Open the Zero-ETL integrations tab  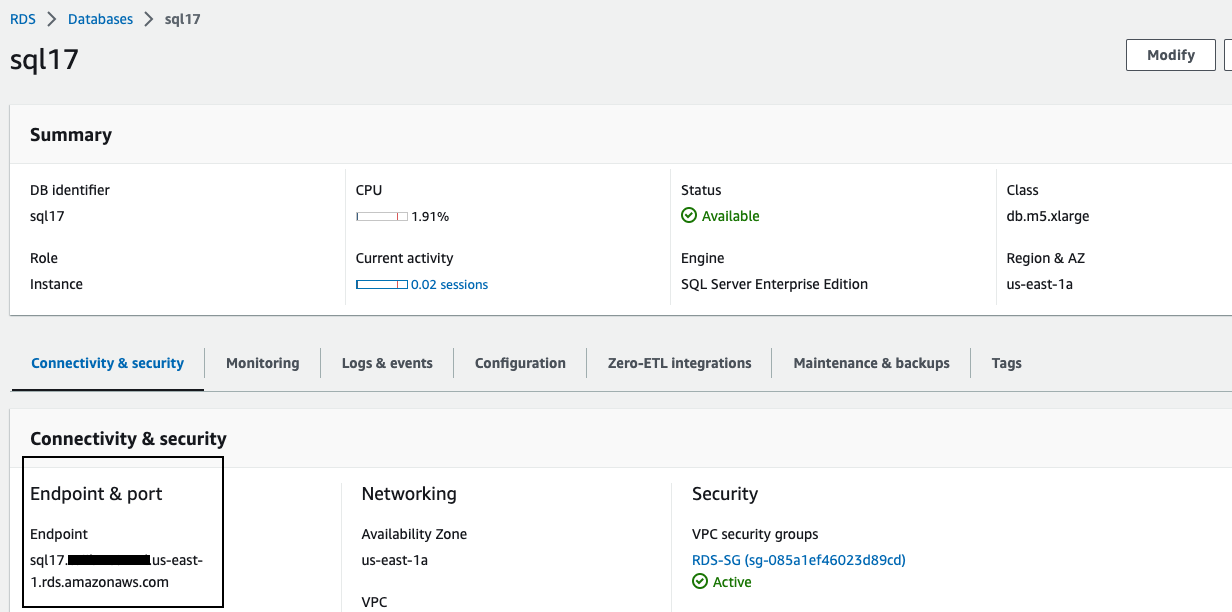tap(679, 363)
